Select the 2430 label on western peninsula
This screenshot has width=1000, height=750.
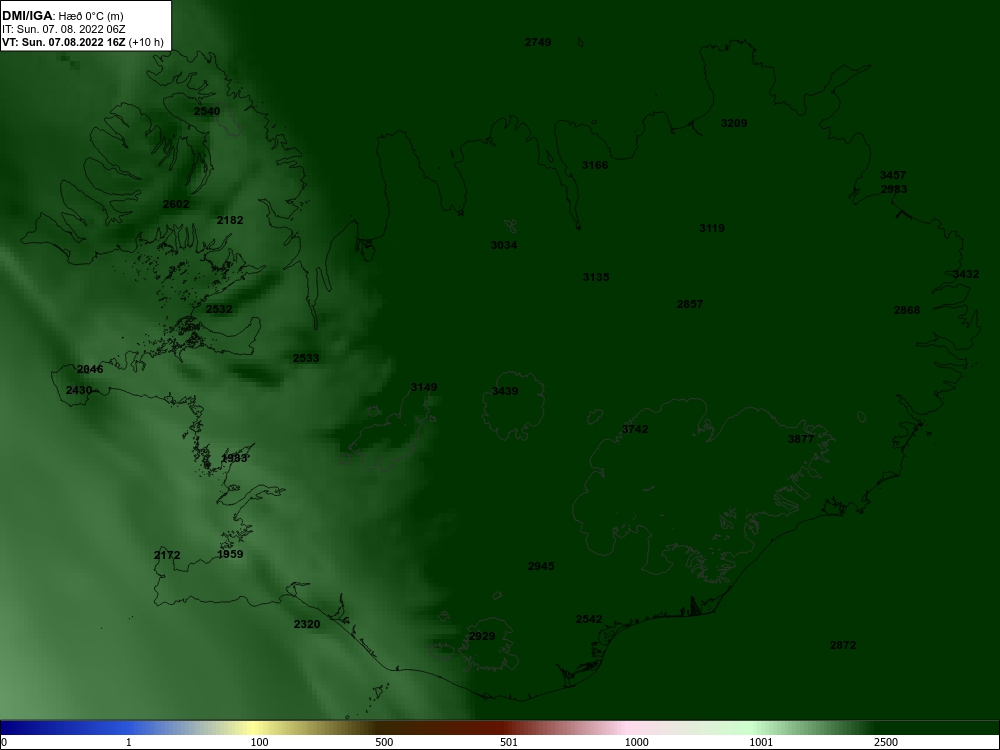coord(79,390)
